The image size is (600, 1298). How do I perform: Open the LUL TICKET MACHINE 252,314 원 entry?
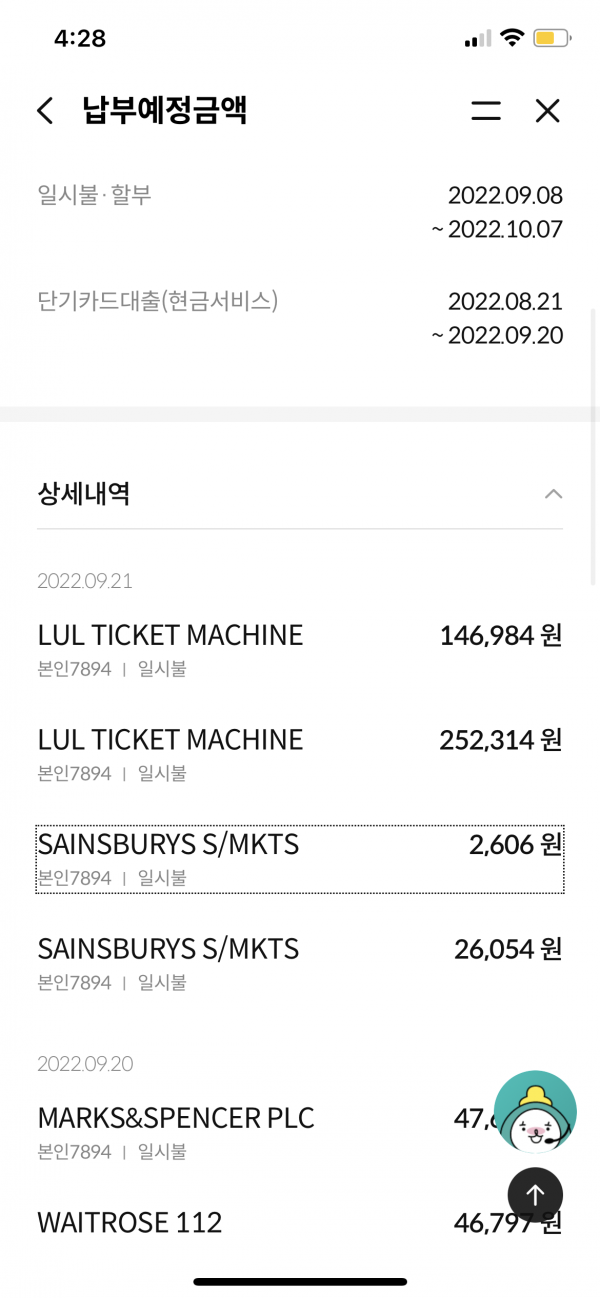pos(300,753)
